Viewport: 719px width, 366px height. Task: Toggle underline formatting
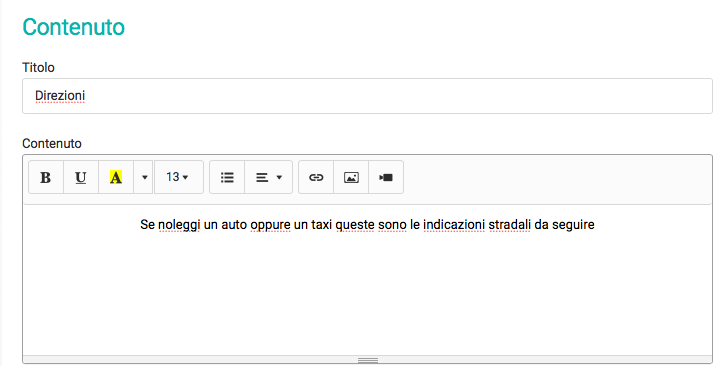coord(81,177)
